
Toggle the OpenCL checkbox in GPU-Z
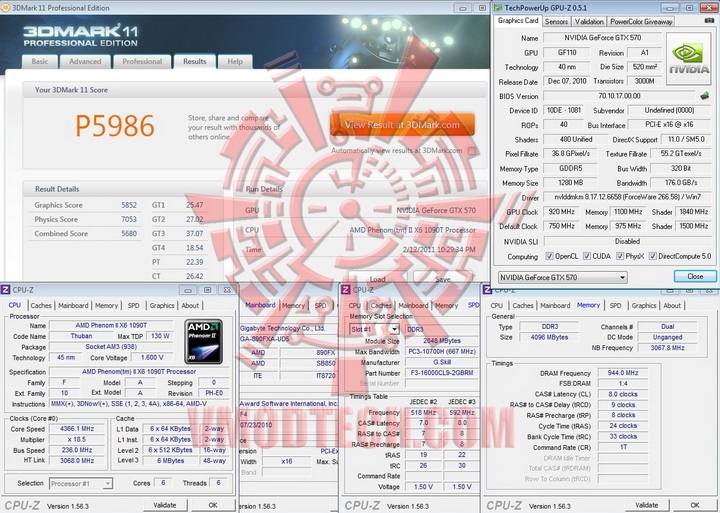coord(549,256)
